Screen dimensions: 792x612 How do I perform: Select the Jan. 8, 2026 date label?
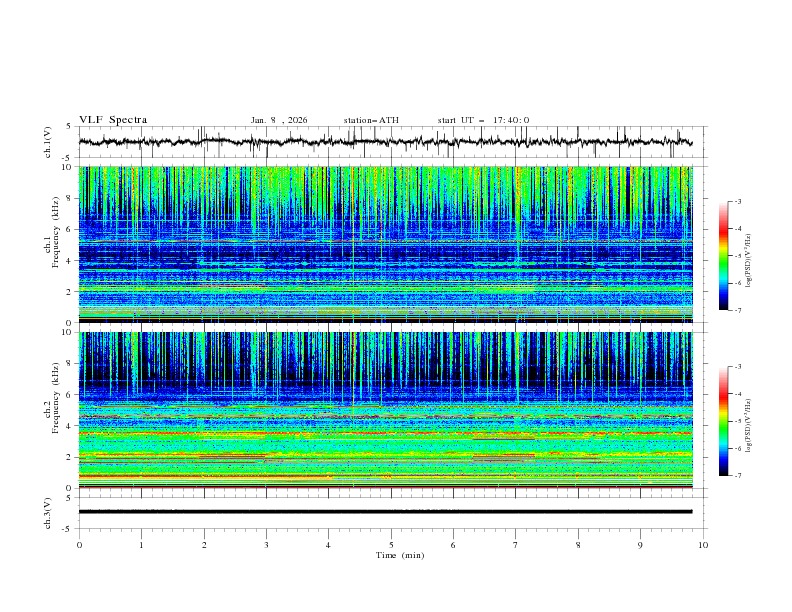point(279,120)
